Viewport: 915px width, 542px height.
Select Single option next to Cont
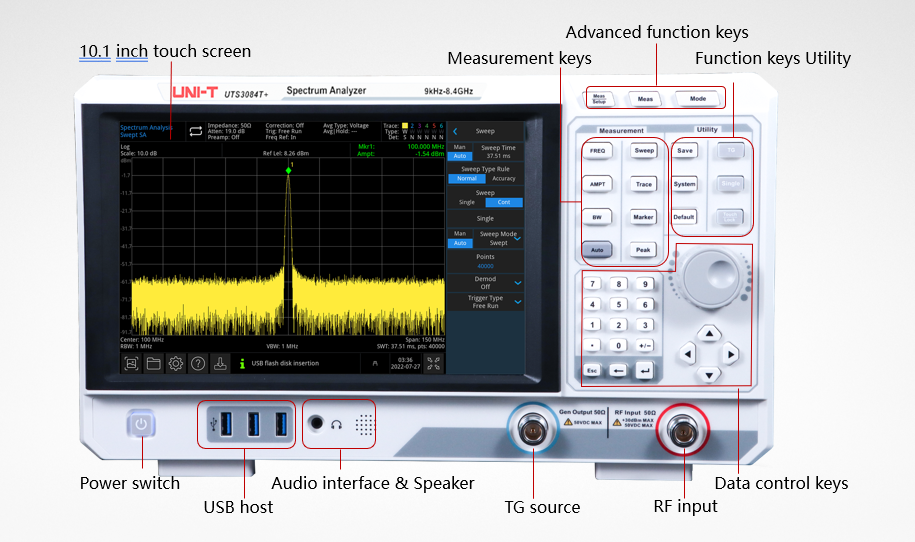[x=467, y=202]
